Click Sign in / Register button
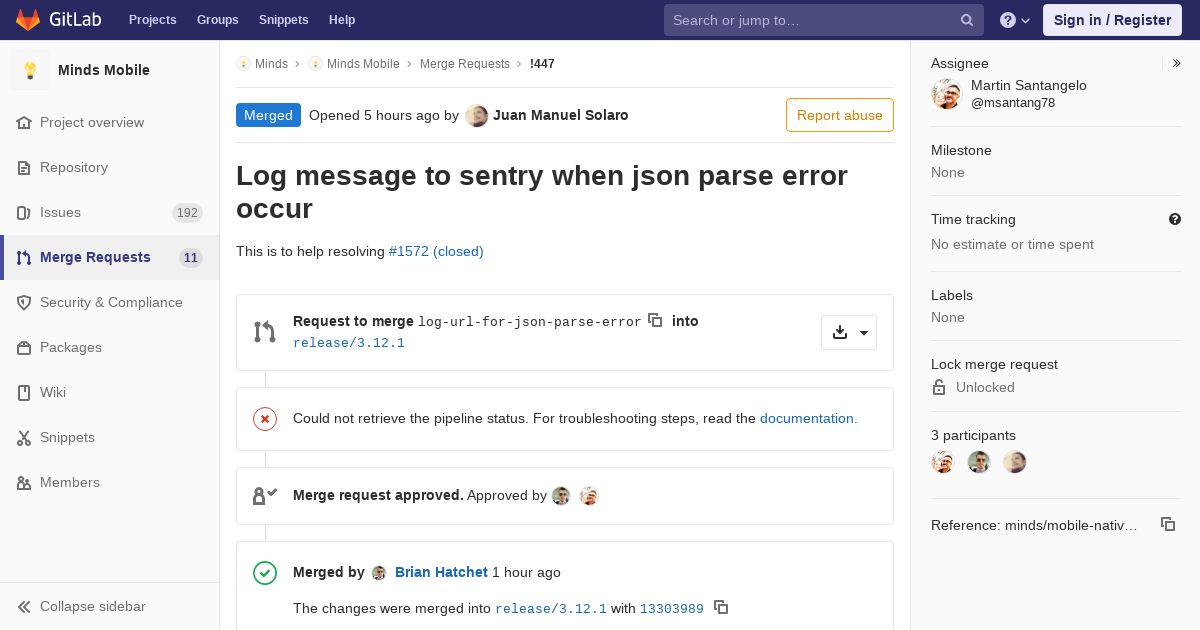Screen dimensions: 1200x630 tap(1112, 20)
